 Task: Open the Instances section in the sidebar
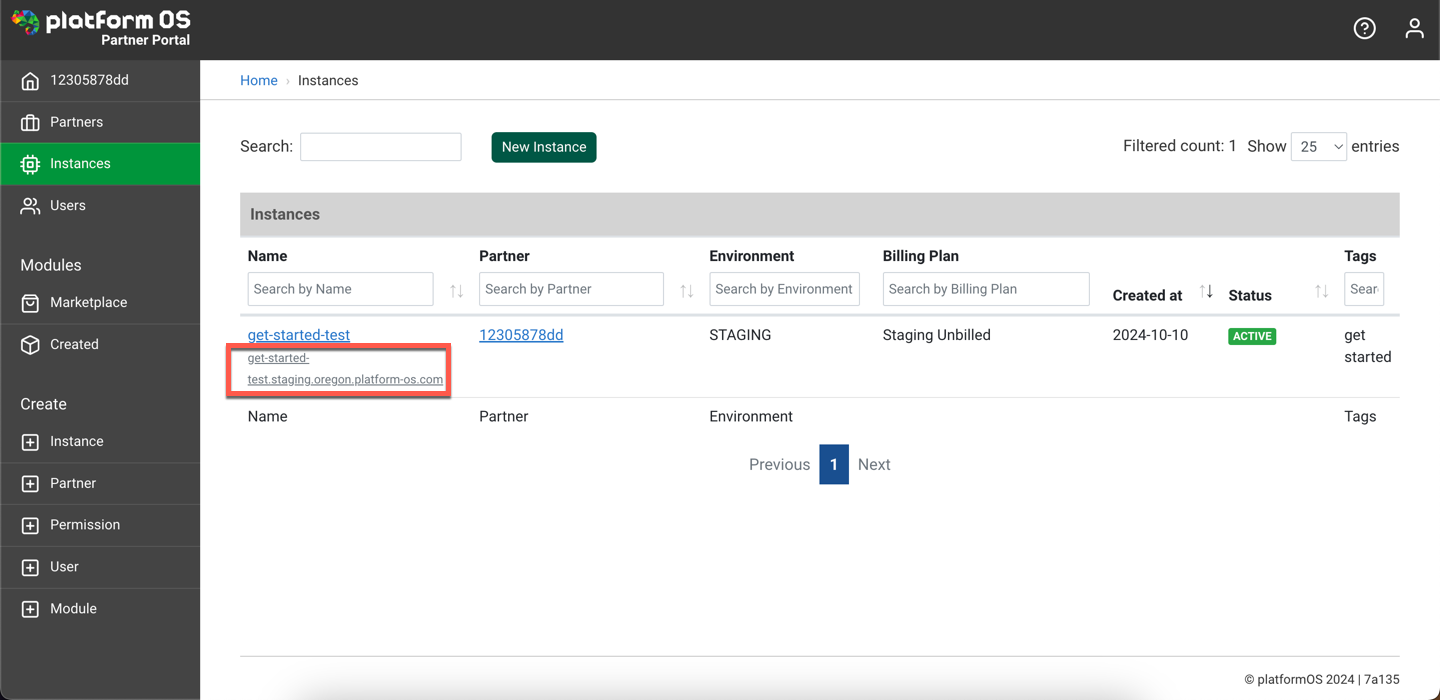point(80,163)
